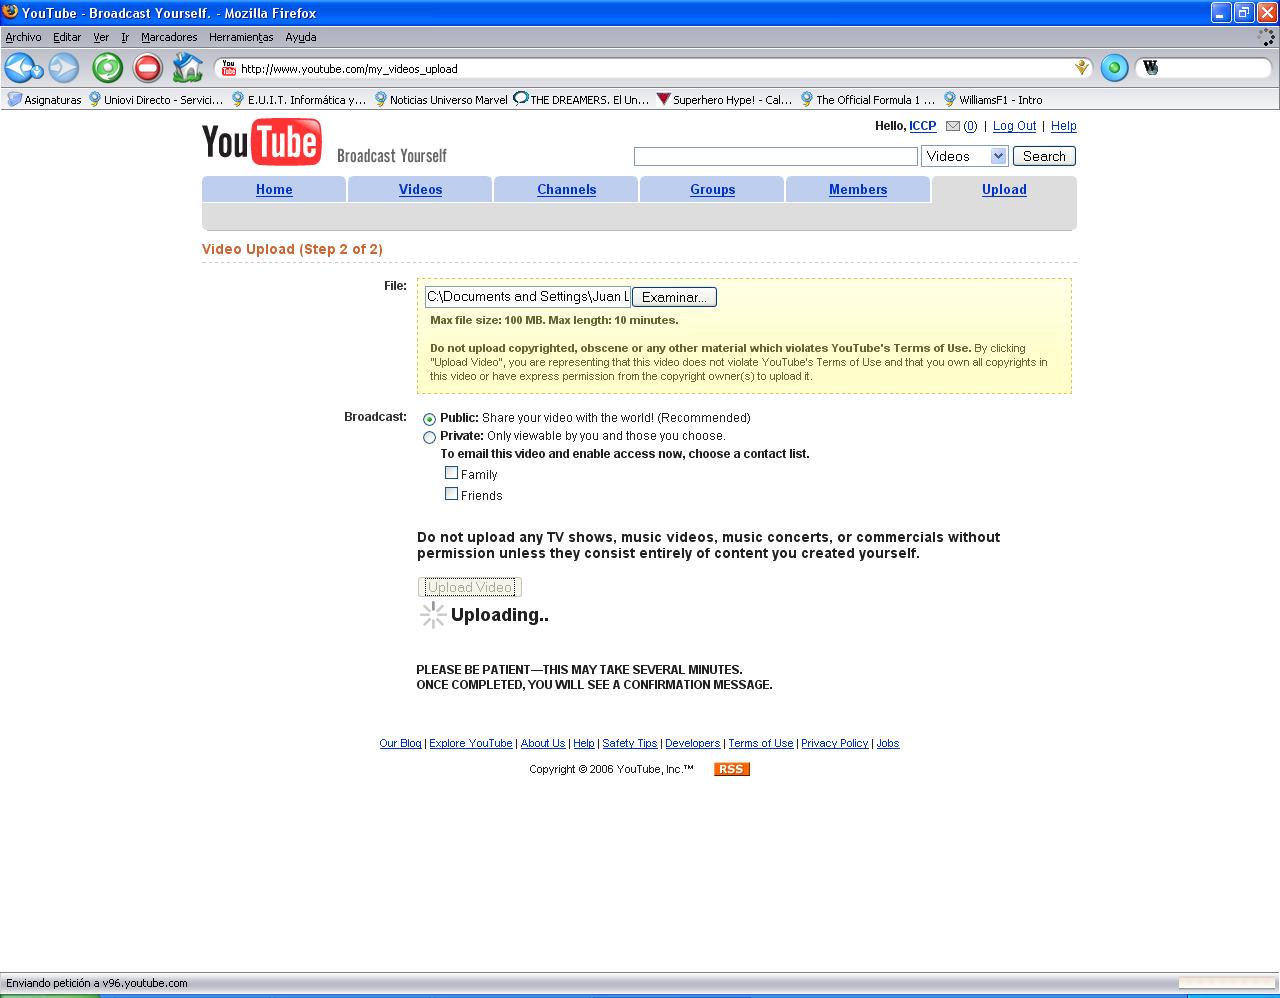Switch to the Videos tab
Screen dimensions: 1280x998
click(x=420, y=189)
